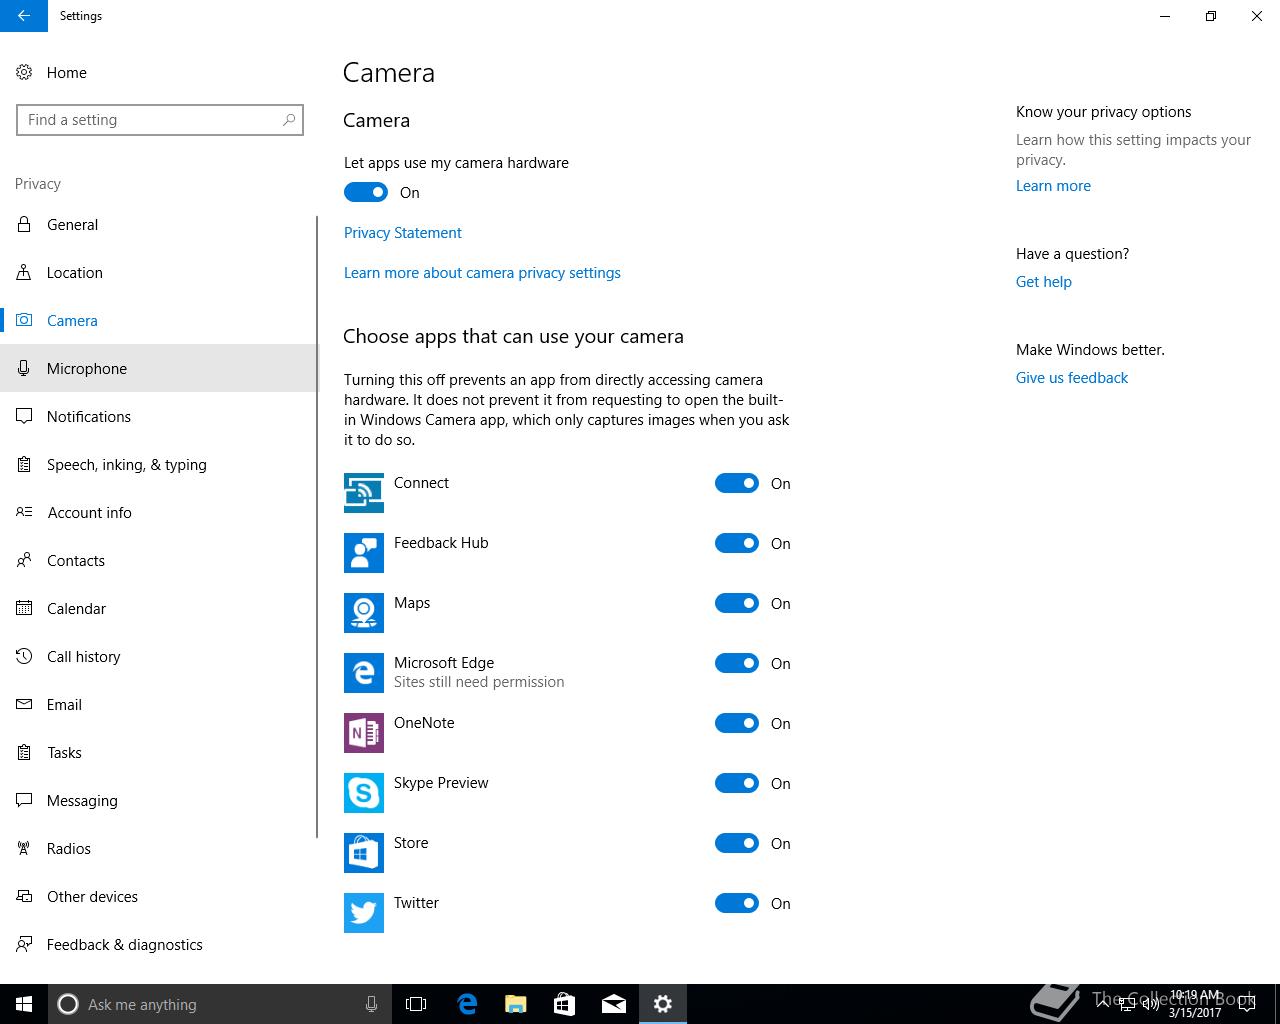Open the Windows Start button
This screenshot has width=1280, height=1024.
tap(24, 1004)
